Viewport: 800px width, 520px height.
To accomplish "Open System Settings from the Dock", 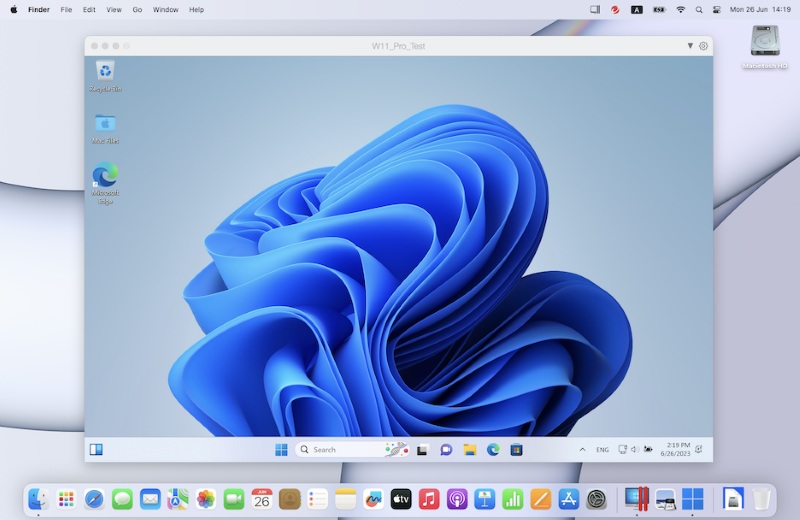I will (x=596, y=499).
